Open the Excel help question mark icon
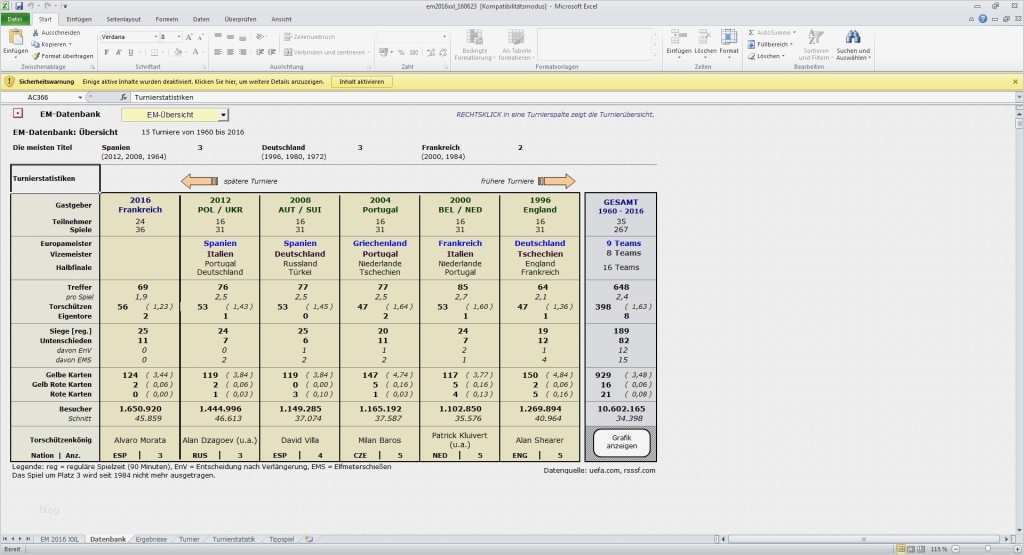This screenshot has width=1024, height=555. click(x=982, y=18)
